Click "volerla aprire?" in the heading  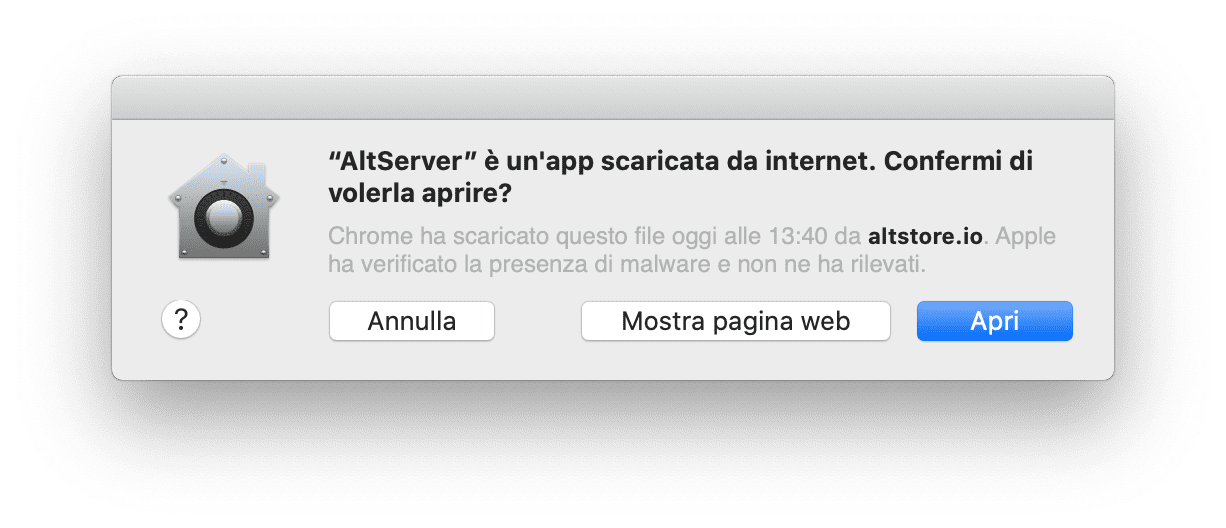coord(420,193)
